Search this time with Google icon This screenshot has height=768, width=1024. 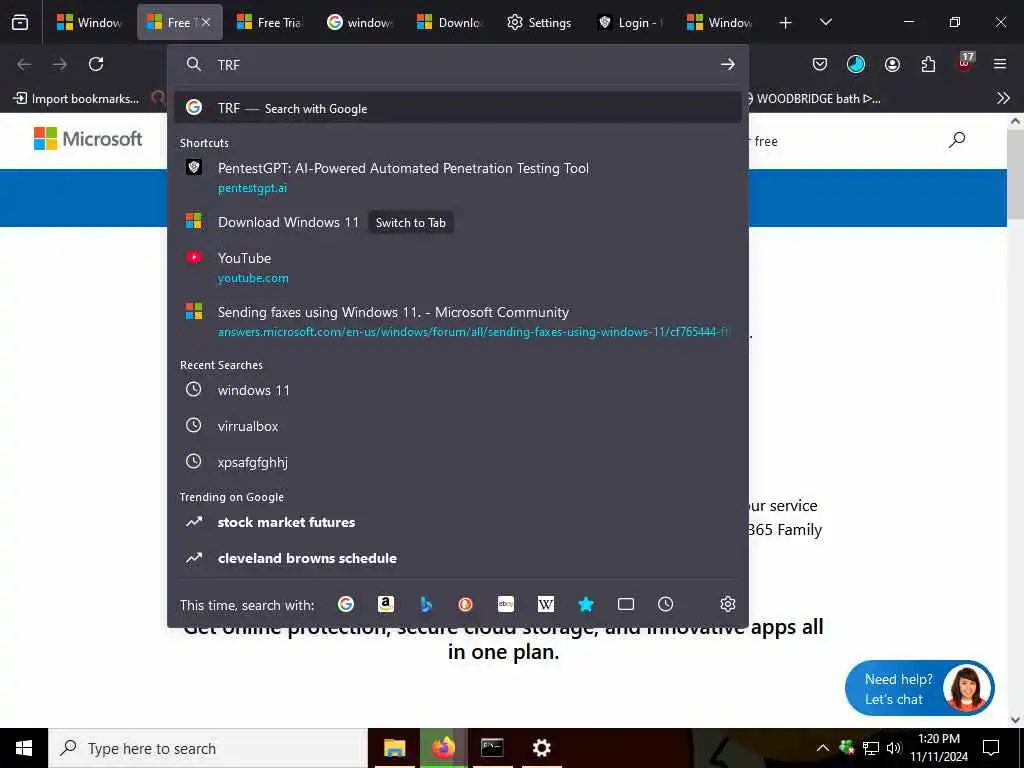point(345,604)
